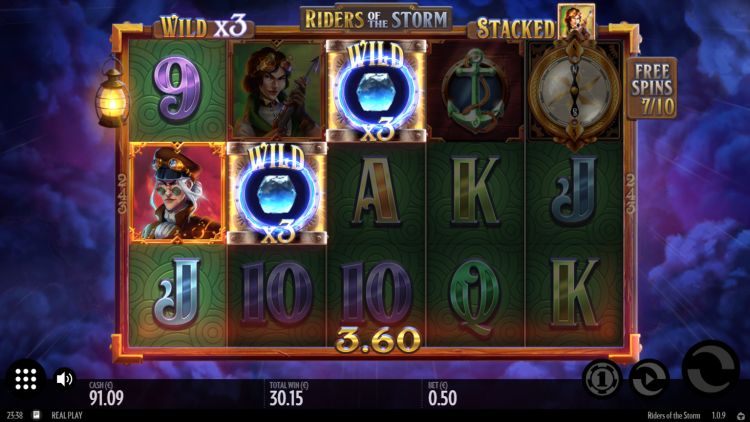Screen dimensions: 750x422
Task: Select the Wild x3 banner
Action: click(x=203, y=26)
